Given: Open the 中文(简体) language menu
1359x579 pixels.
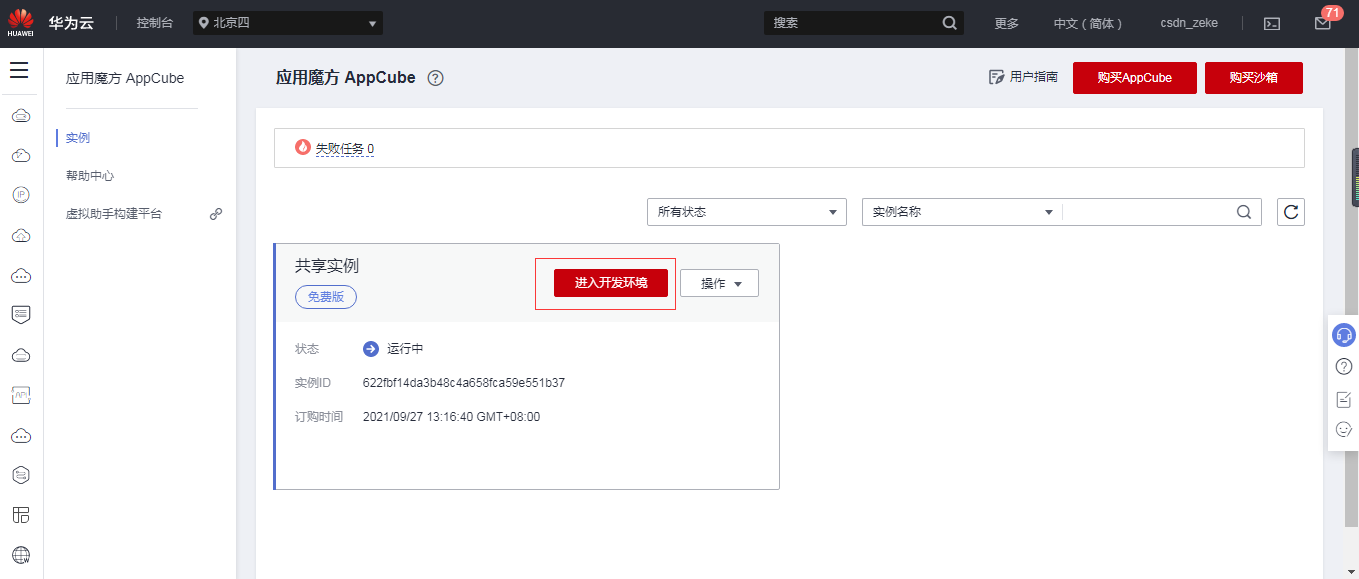Looking at the screenshot, I should pyautogui.click(x=1090, y=23).
